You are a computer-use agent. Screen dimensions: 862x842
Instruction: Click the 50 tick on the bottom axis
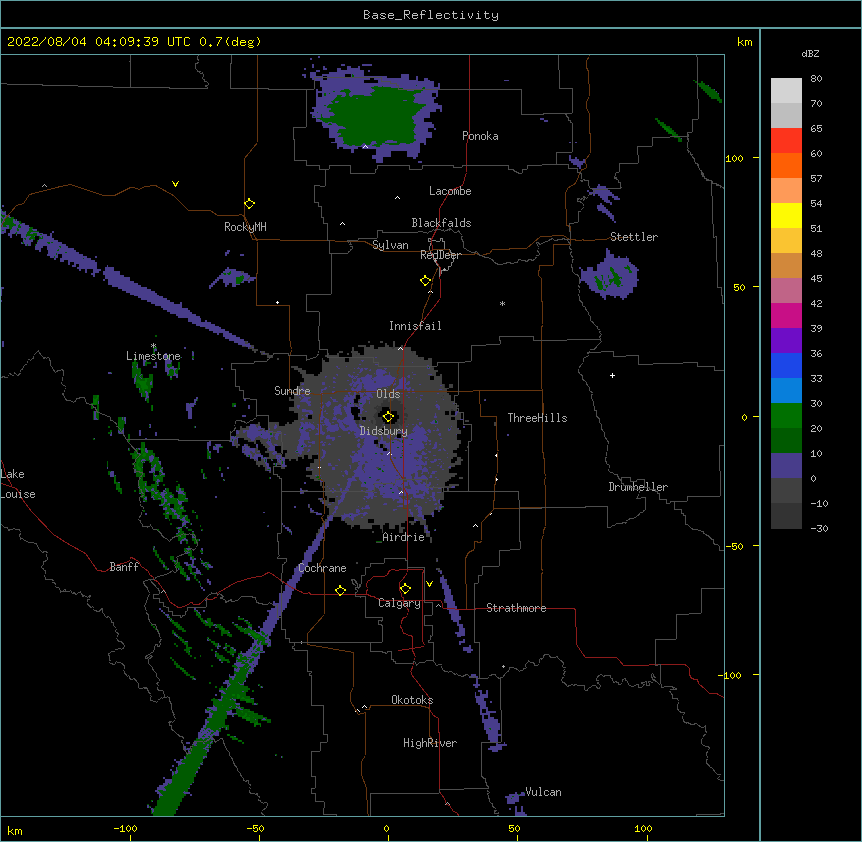coord(514,828)
